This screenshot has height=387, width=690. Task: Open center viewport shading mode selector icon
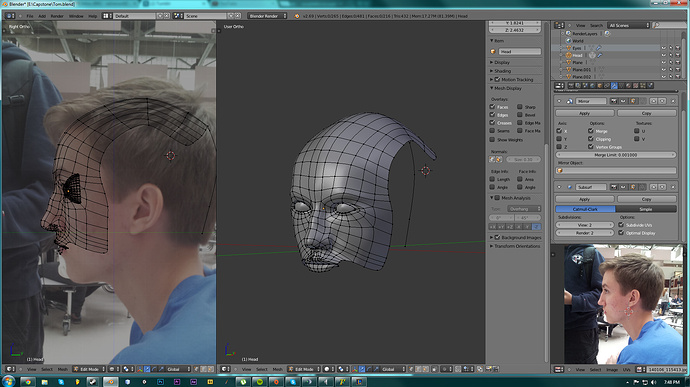[329, 369]
